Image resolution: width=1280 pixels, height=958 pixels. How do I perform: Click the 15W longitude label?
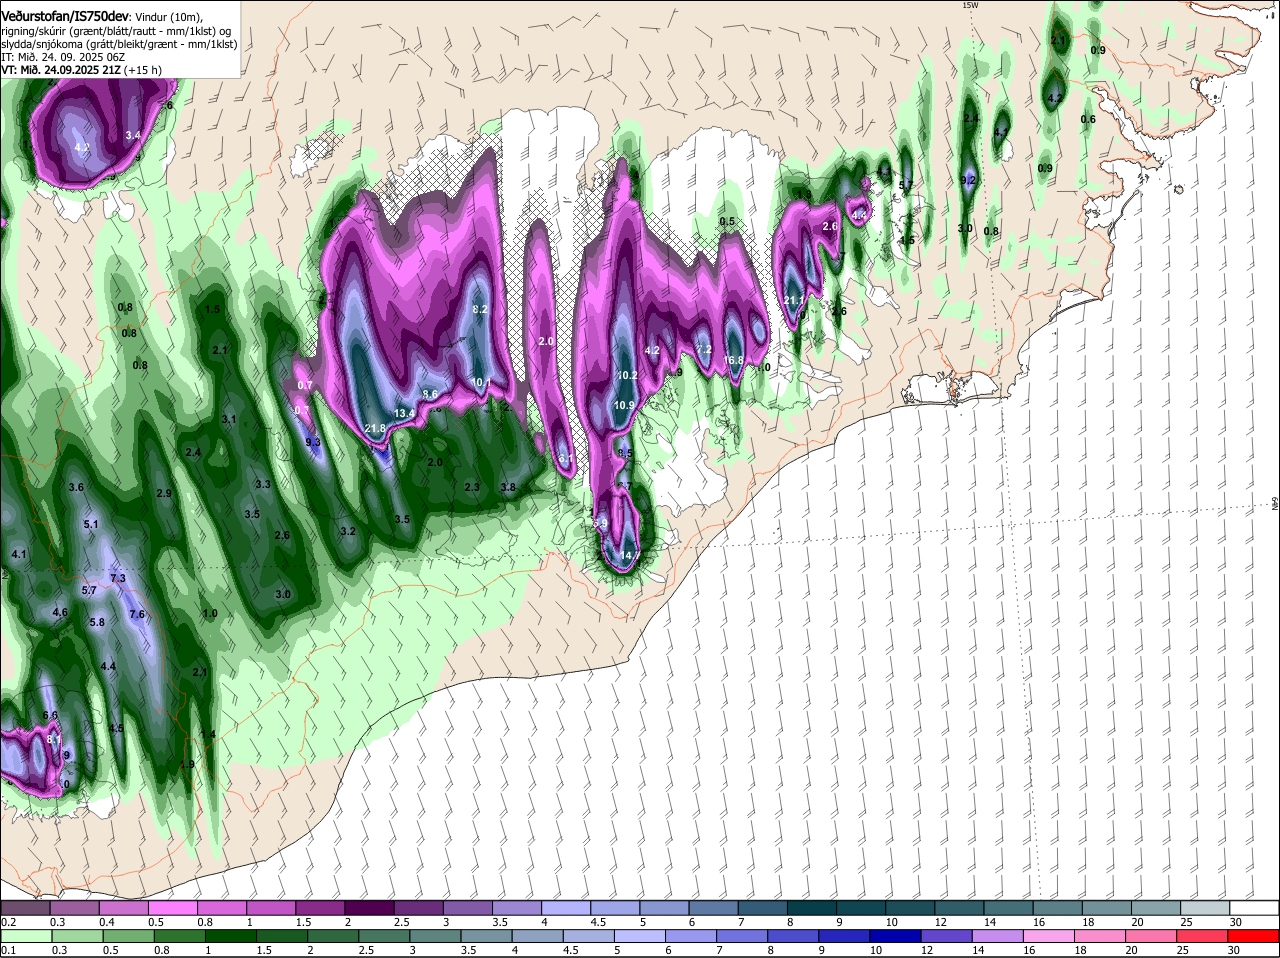click(968, 5)
